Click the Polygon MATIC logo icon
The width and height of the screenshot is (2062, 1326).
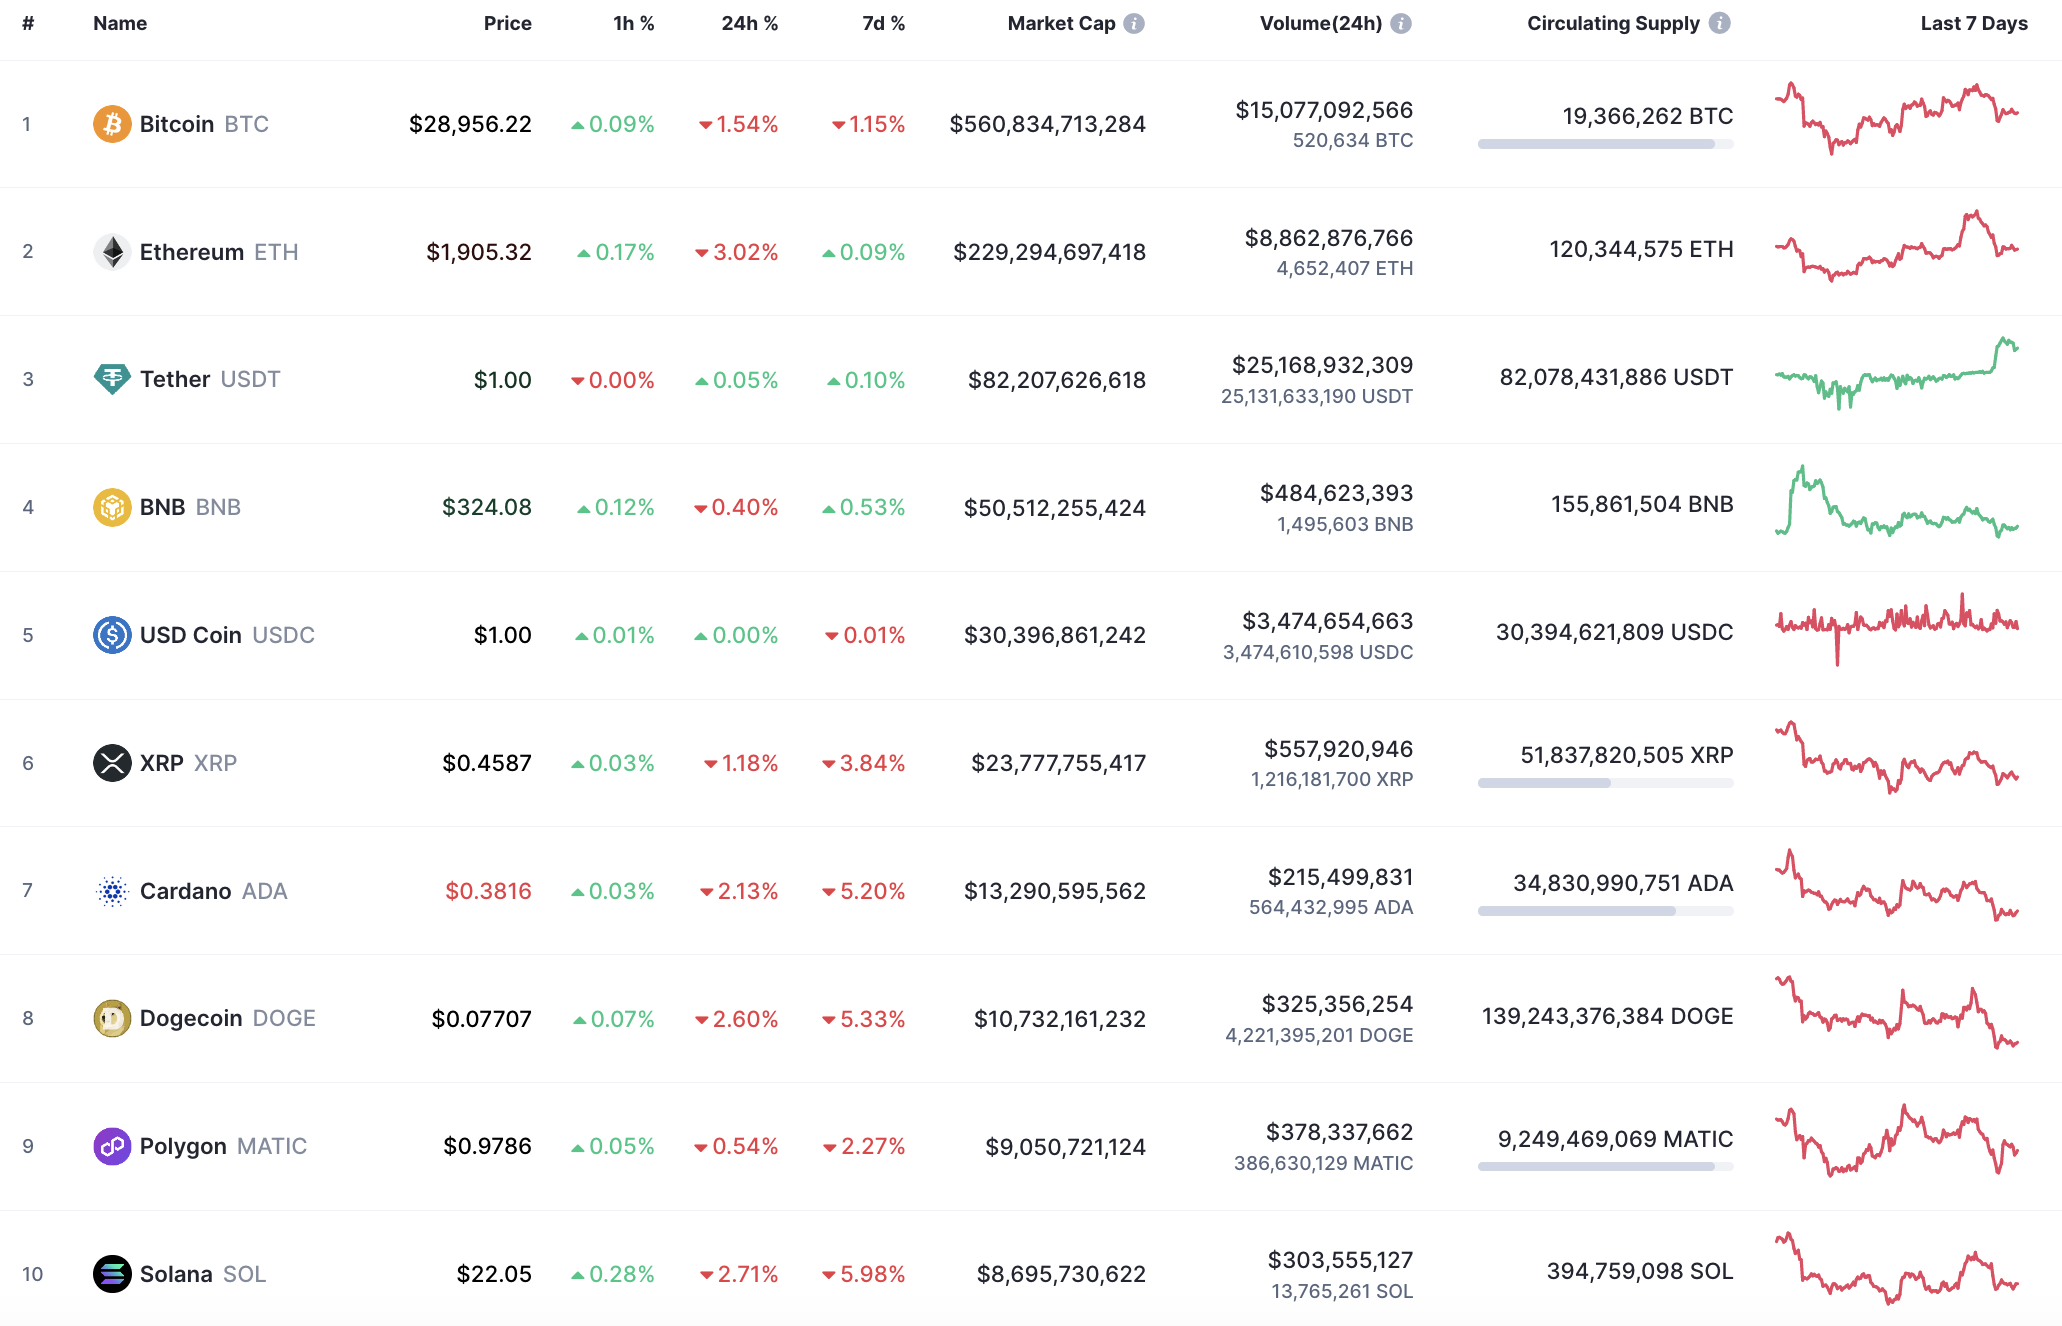[x=113, y=1146]
